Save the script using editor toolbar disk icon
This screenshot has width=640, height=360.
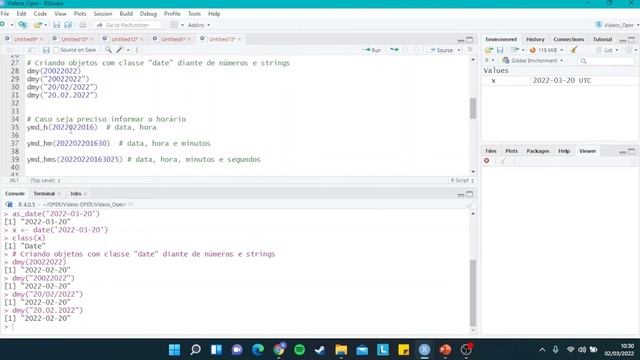pos(46,50)
